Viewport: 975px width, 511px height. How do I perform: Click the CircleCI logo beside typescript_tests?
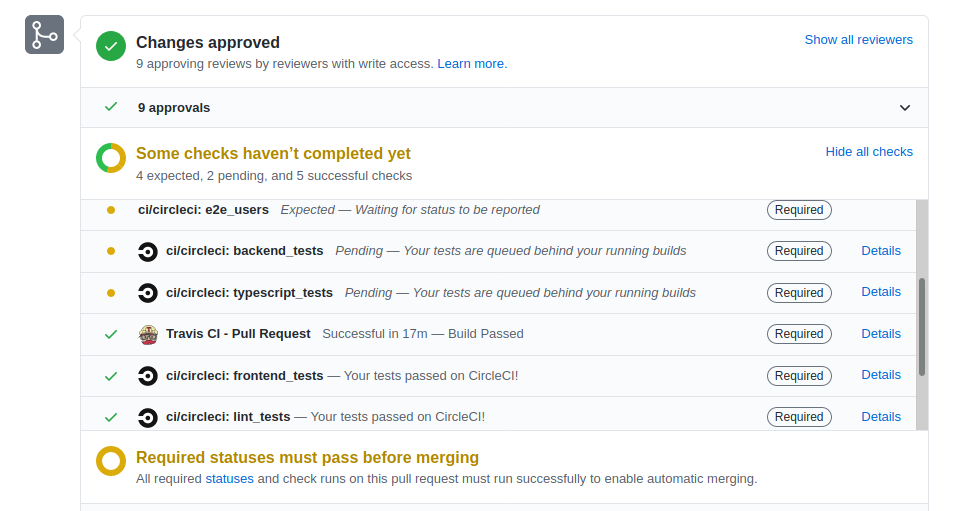pyautogui.click(x=148, y=293)
